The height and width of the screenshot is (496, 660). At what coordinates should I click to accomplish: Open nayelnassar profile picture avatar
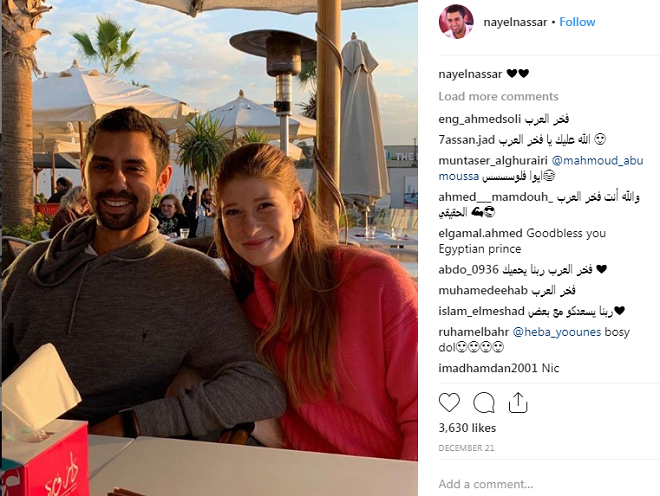coord(456,22)
